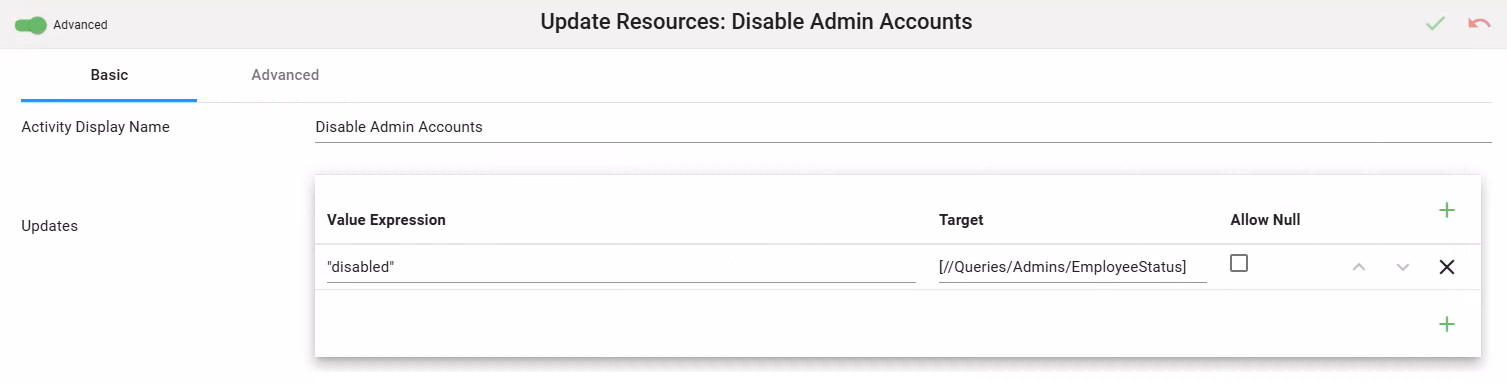Click the Activity Display Name label
The width and height of the screenshot is (1507, 383).
(95, 127)
